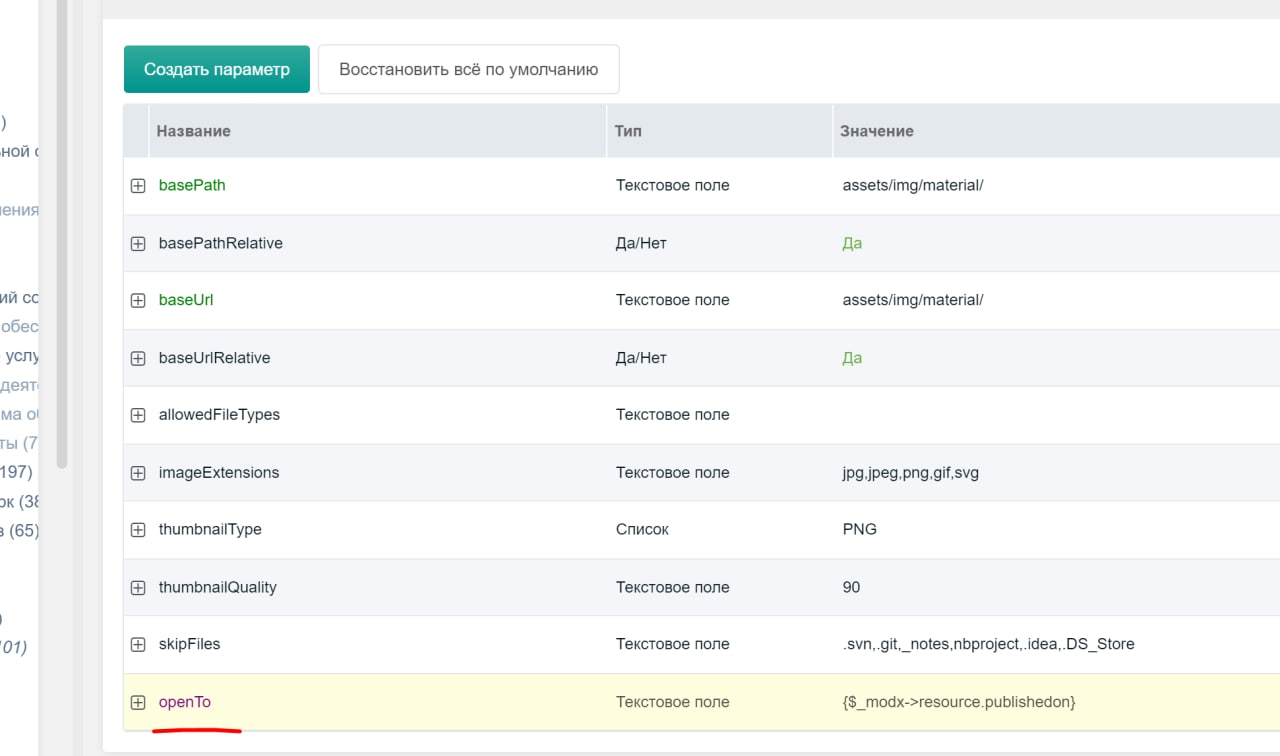Click the Да/Нет type of basePathRelative
This screenshot has width=1280, height=756.
641,243
